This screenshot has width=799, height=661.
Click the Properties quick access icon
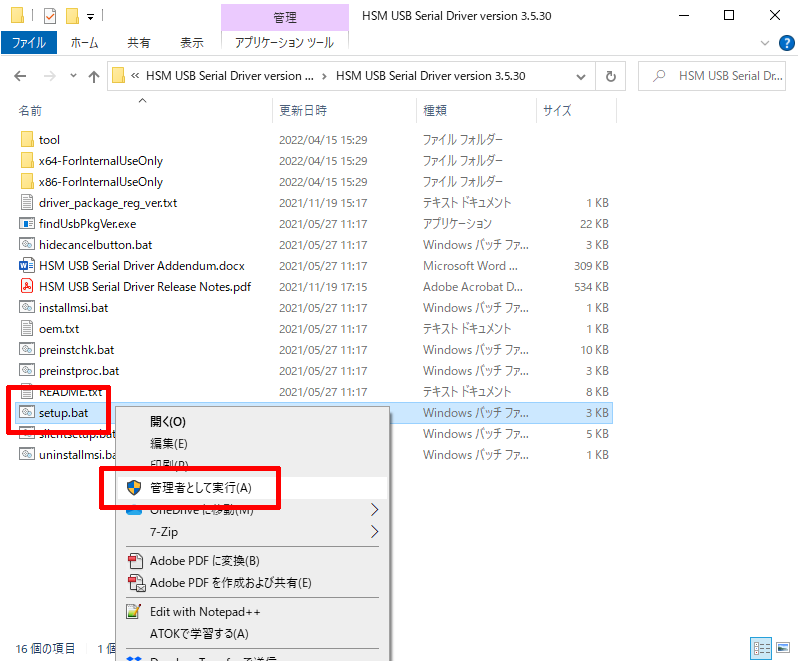click(50, 16)
